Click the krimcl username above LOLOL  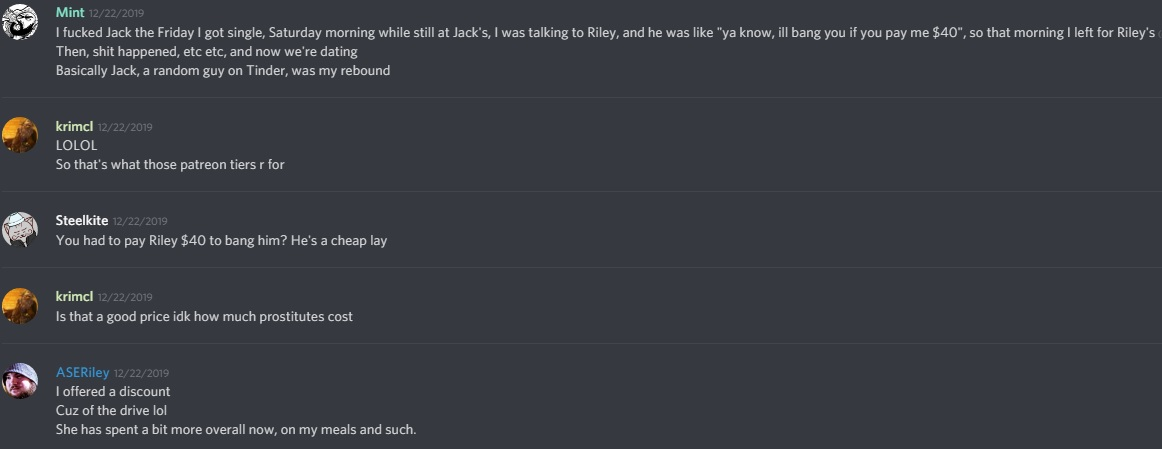coord(74,127)
